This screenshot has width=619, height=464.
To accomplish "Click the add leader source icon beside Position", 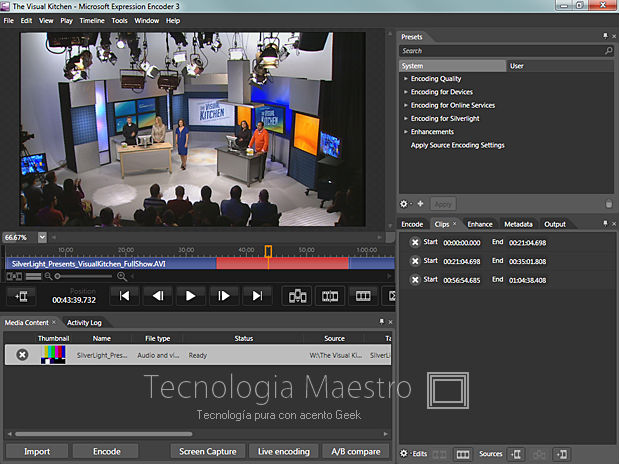I will (21, 296).
